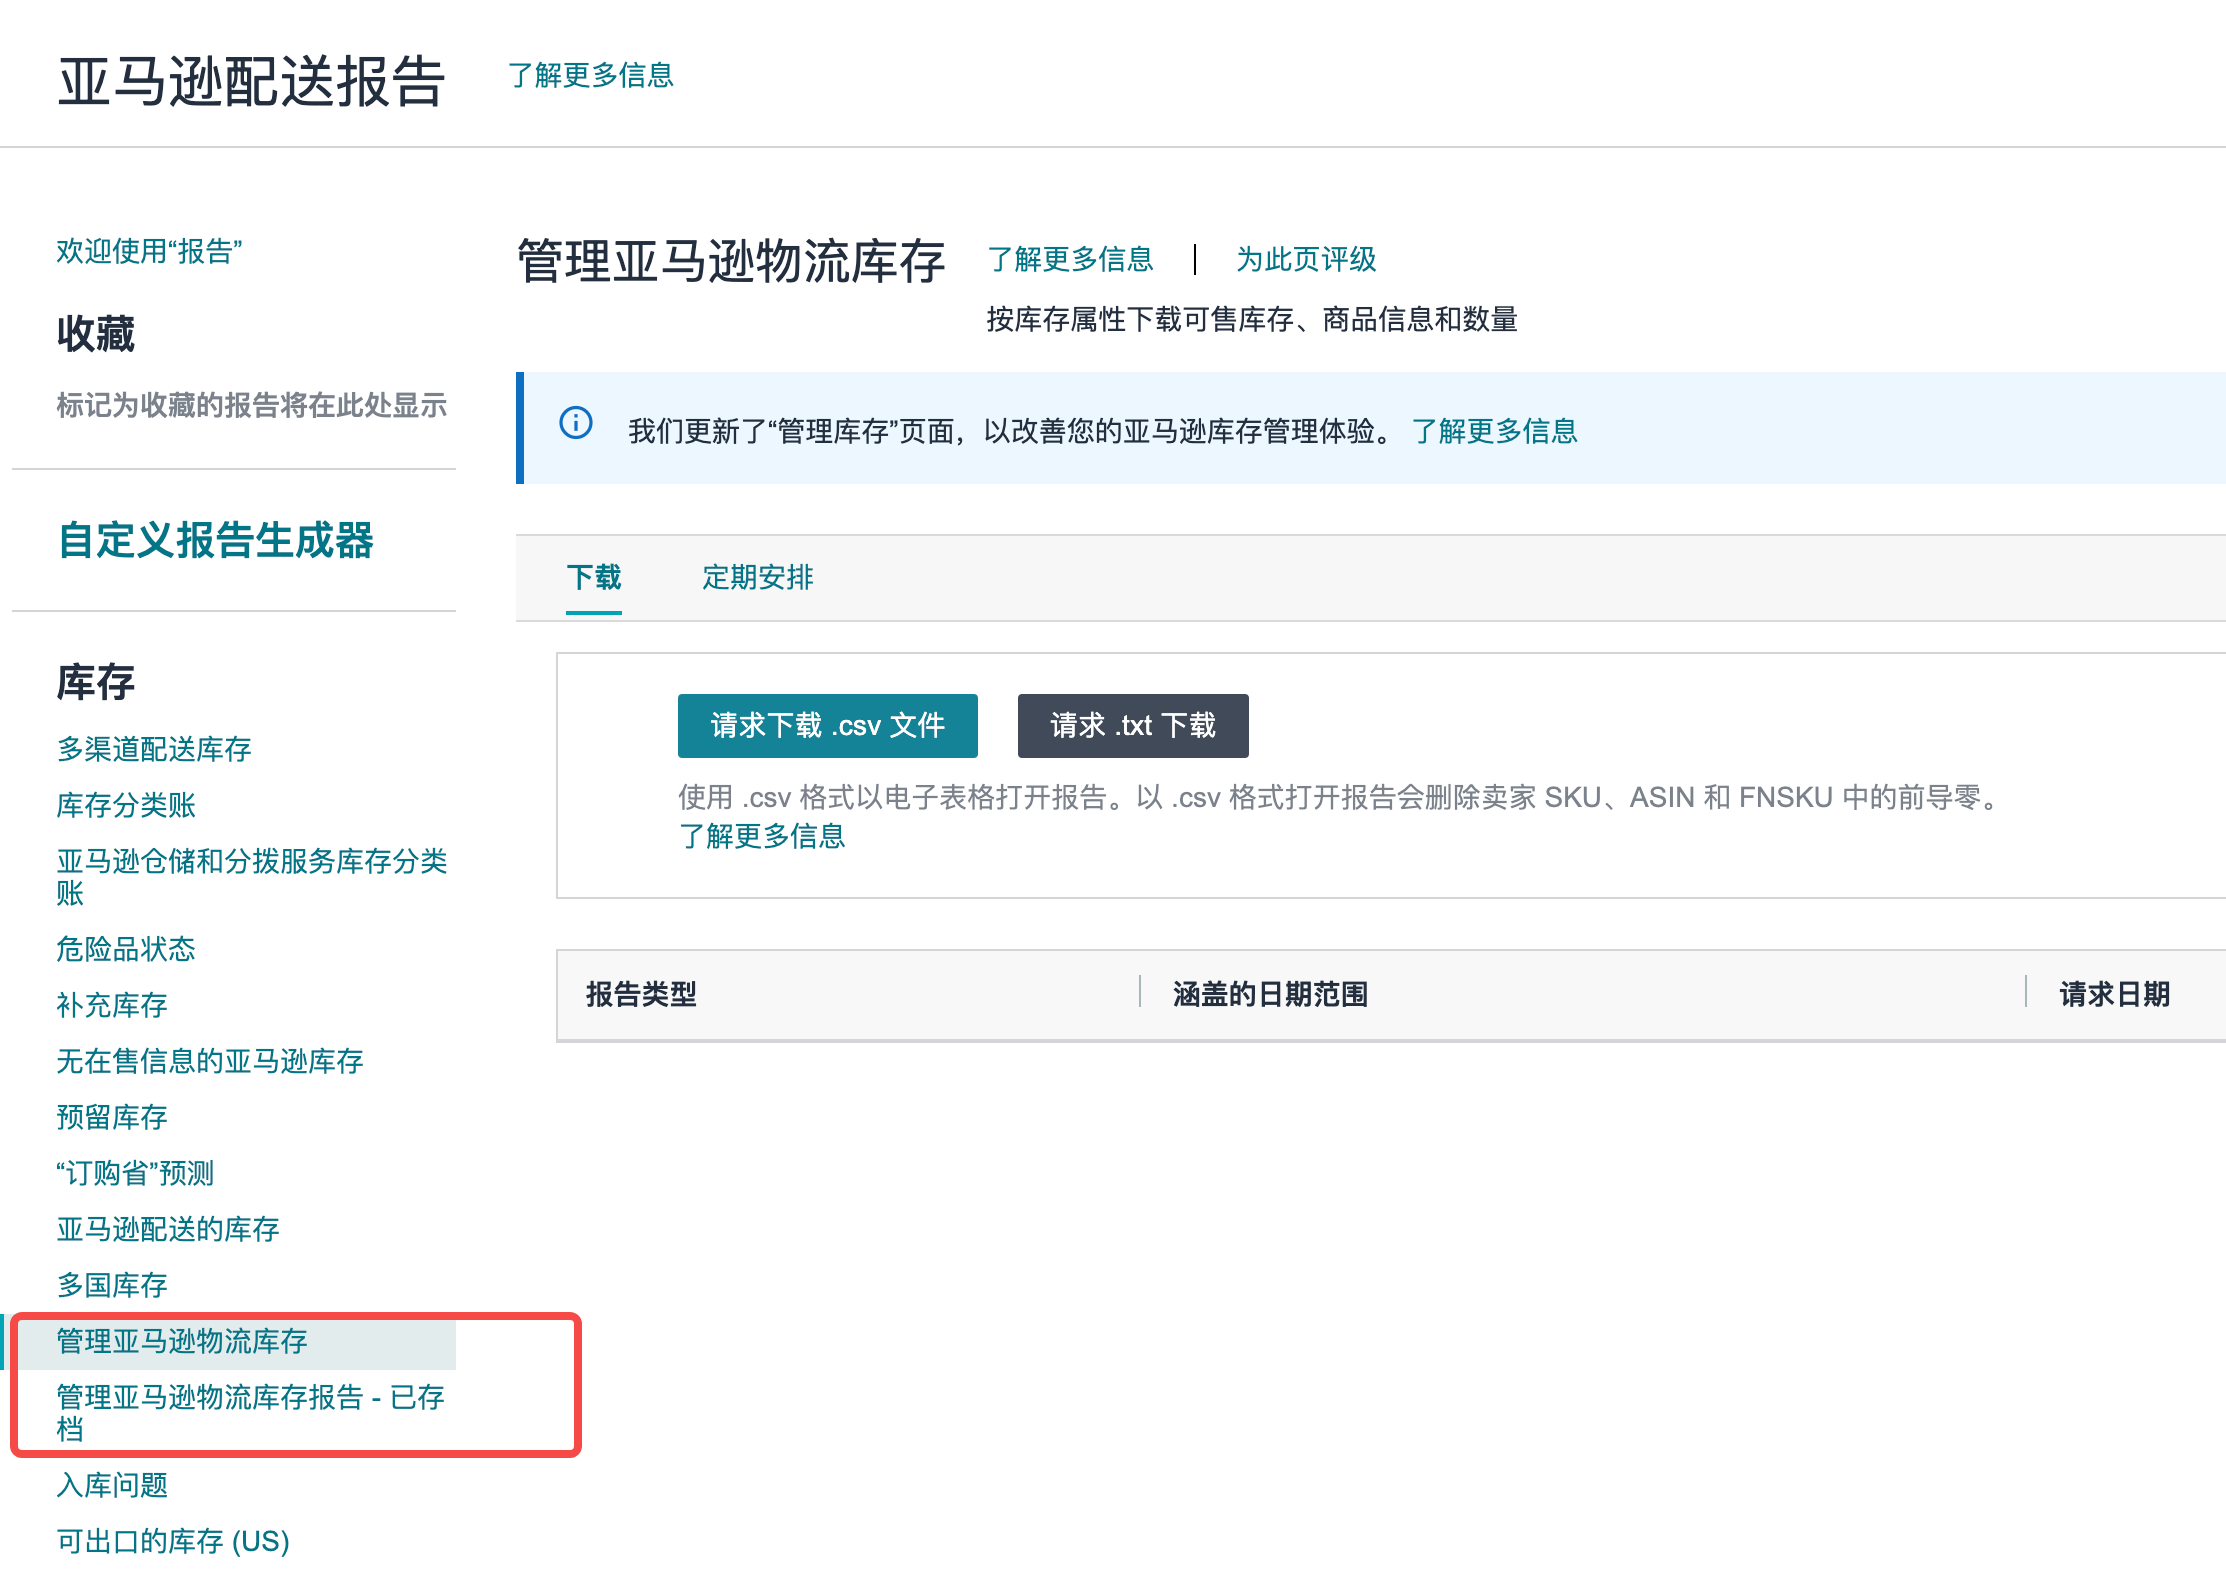Image resolution: width=2226 pixels, height=1572 pixels.
Task: Select 管理亚马逊物流库存 in sidebar
Action: tap(182, 1341)
